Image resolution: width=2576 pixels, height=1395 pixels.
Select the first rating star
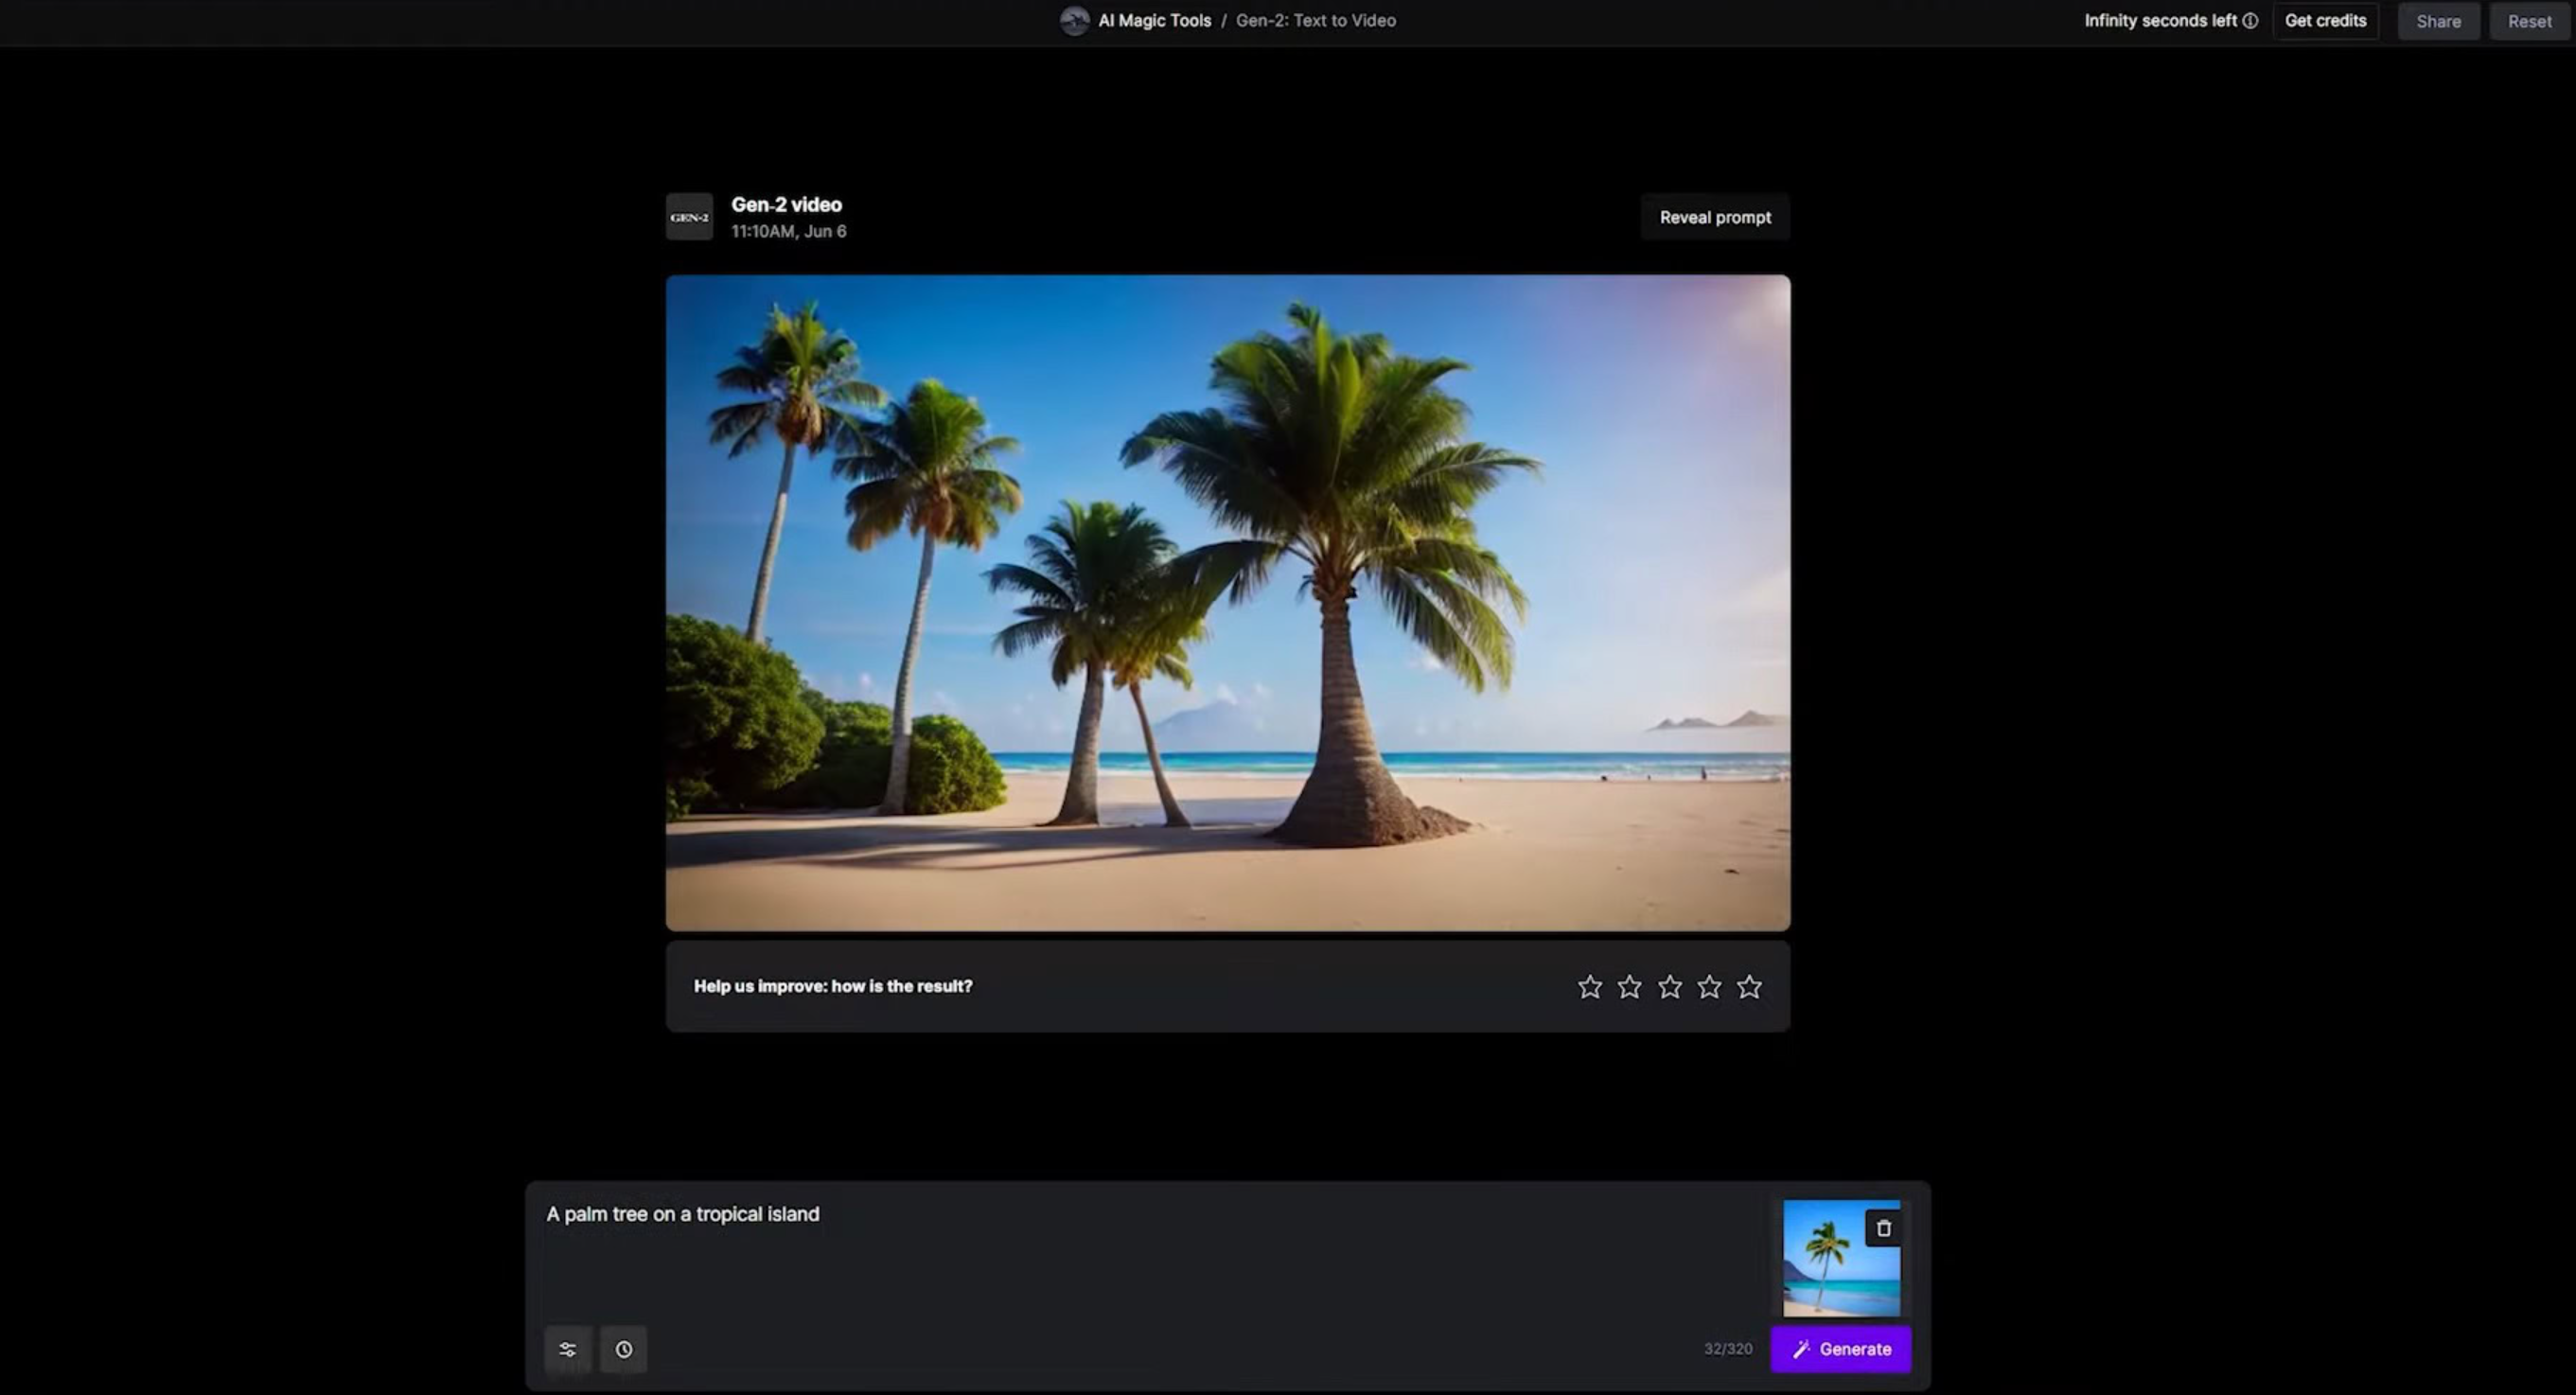coord(1589,986)
